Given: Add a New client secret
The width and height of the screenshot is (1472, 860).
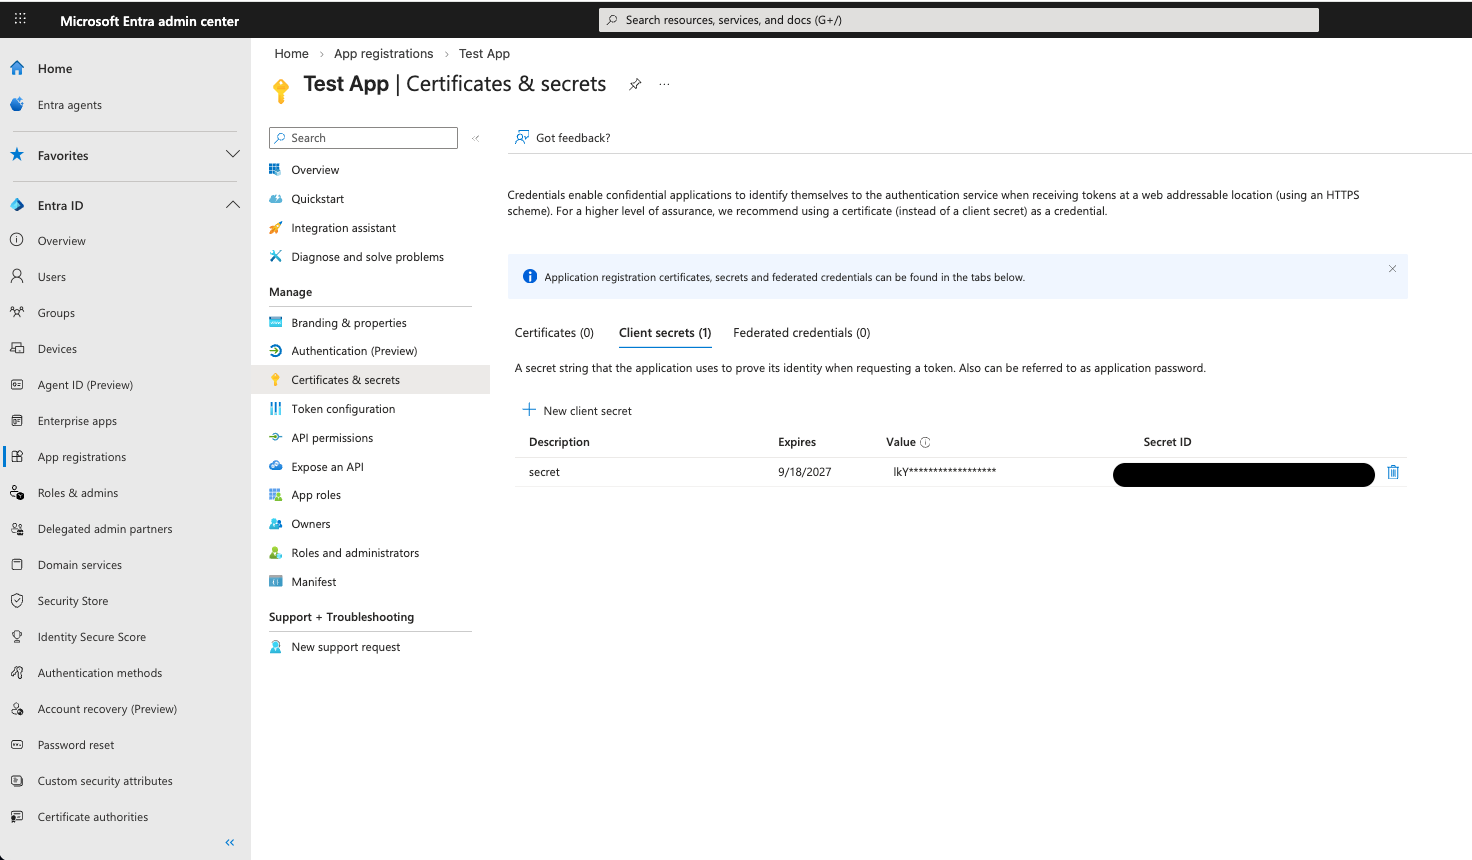Looking at the screenshot, I should (577, 410).
